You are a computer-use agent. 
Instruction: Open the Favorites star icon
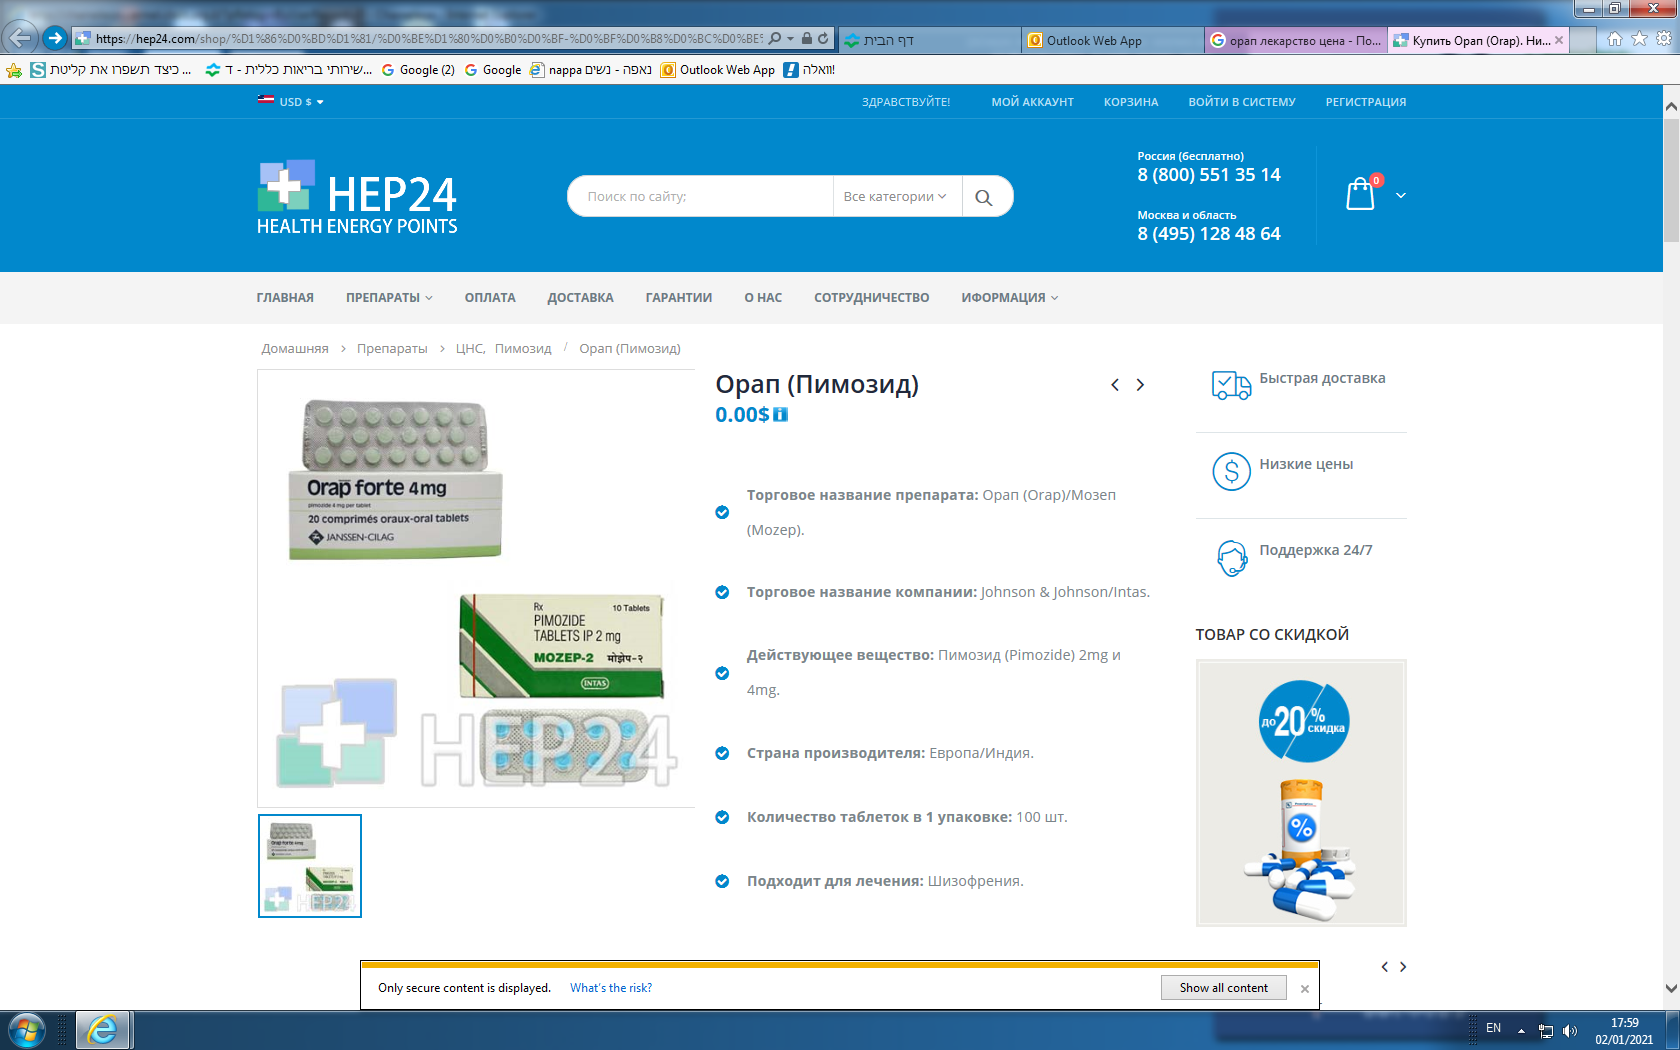(x=1639, y=39)
